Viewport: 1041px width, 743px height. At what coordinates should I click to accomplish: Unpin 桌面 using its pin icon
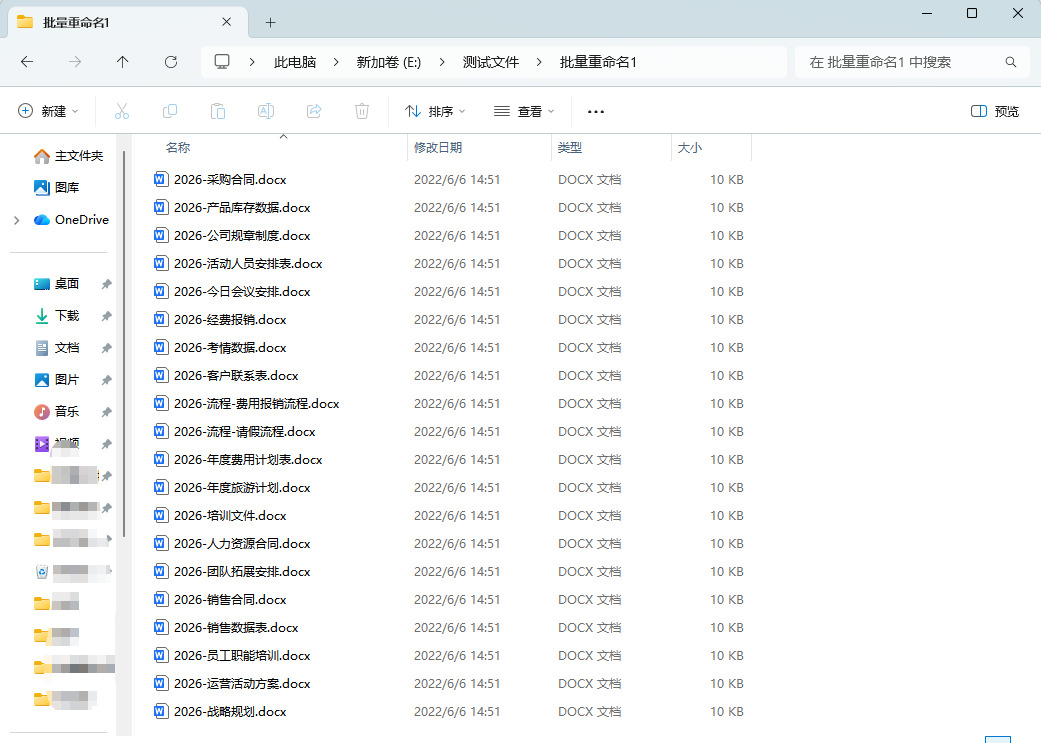pos(106,284)
